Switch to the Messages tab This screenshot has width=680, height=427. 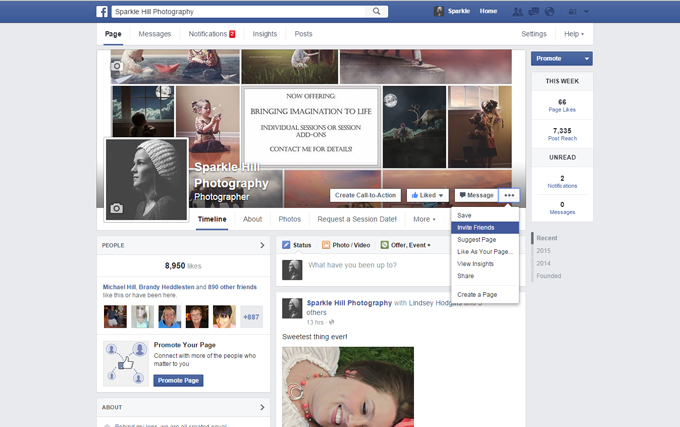coord(155,34)
